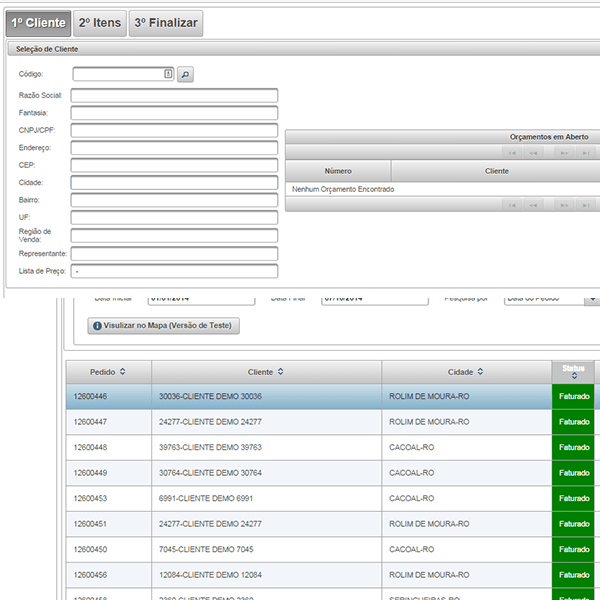
Task: Go to next page in top Orçamentos paginator
Action: pyautogui.click(x=564, y=153)
